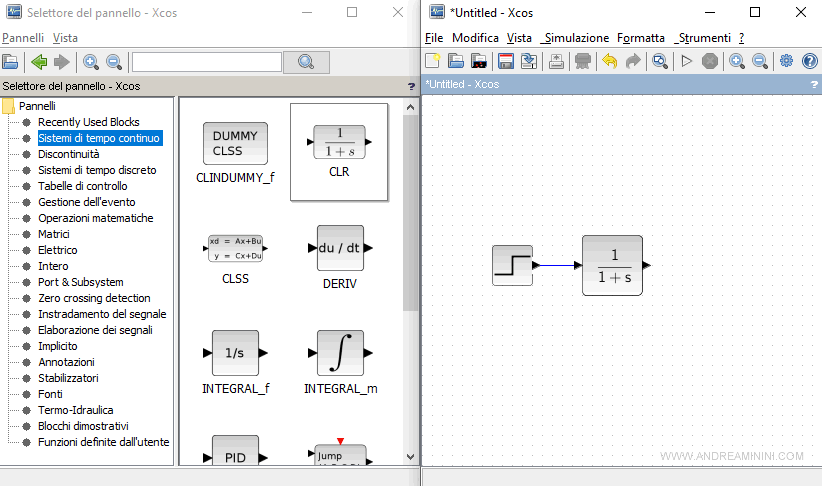Select Recently Used Blocks category
This screenshot has width=822, height=486.
[x=89, y=122]
